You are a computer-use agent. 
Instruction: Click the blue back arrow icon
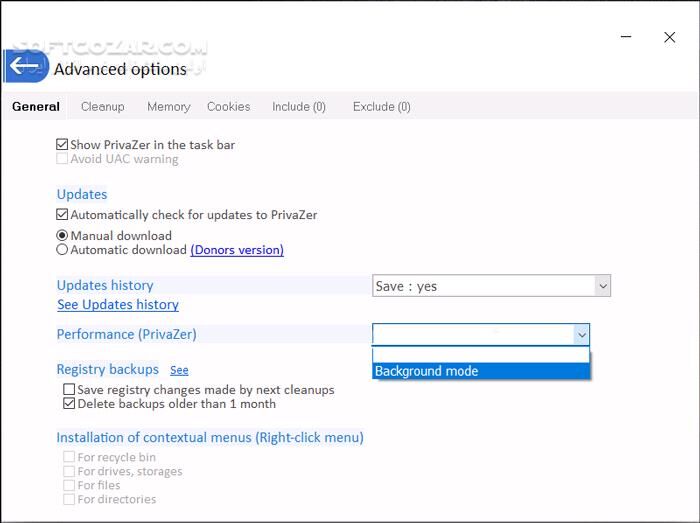tap(24, 67)
